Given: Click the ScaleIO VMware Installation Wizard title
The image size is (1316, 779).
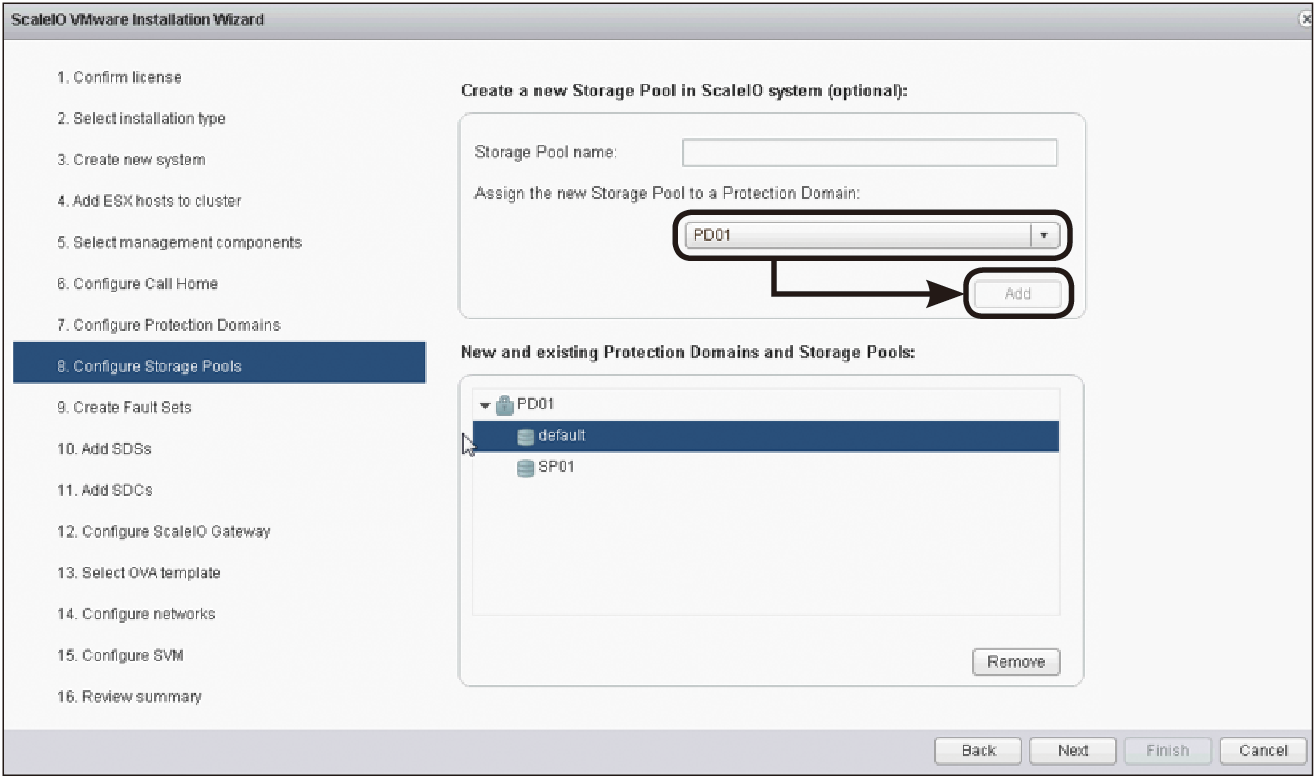Looking at the screenshot, I should 137,19.
